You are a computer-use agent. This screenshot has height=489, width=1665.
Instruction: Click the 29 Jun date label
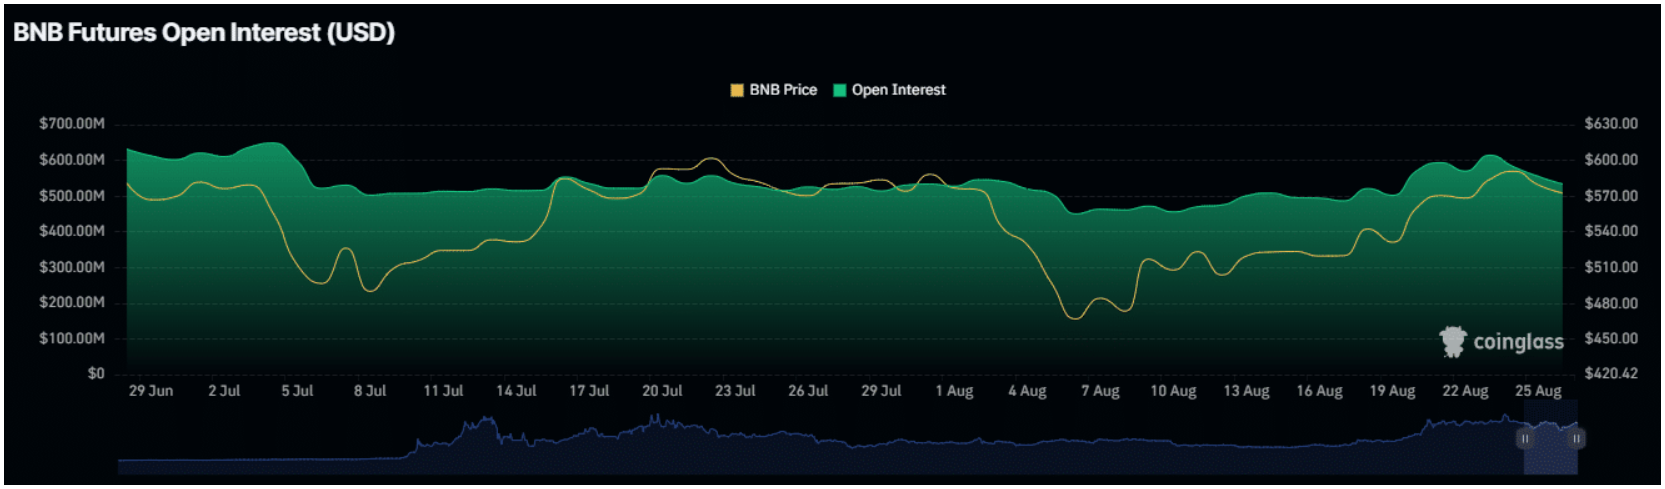151,391
